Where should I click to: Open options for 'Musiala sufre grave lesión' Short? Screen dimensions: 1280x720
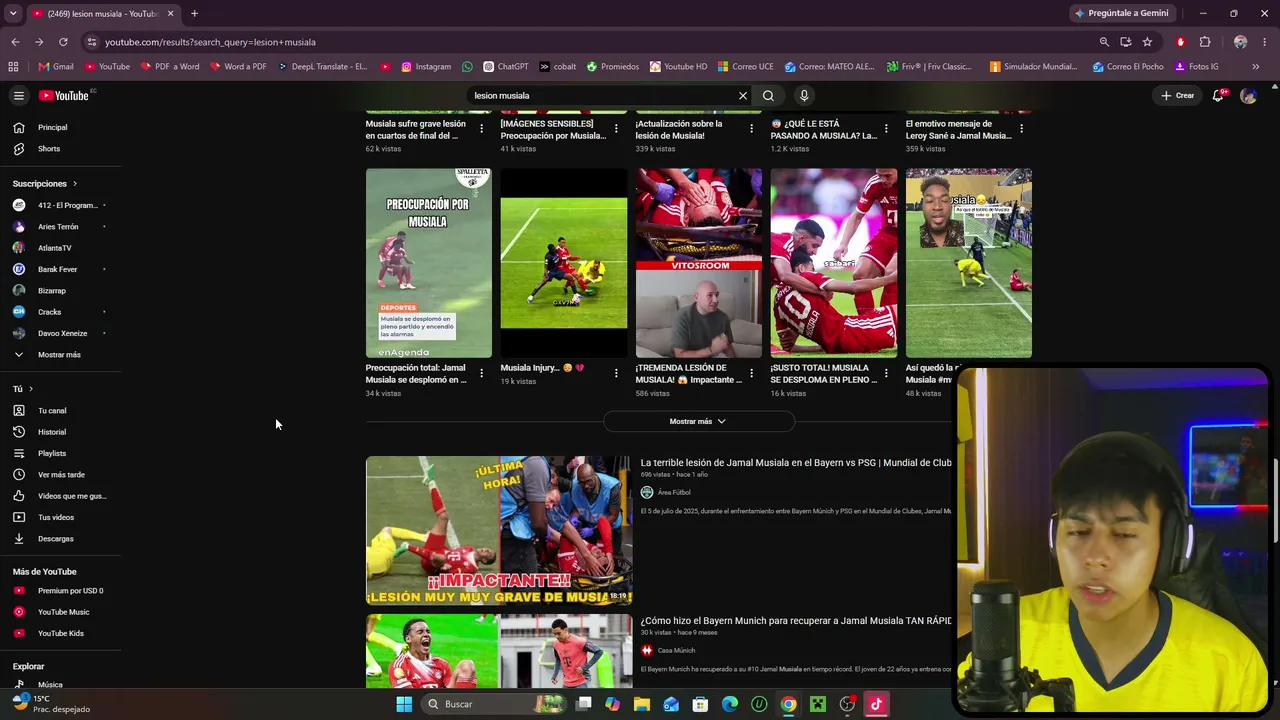click(481, 129)
